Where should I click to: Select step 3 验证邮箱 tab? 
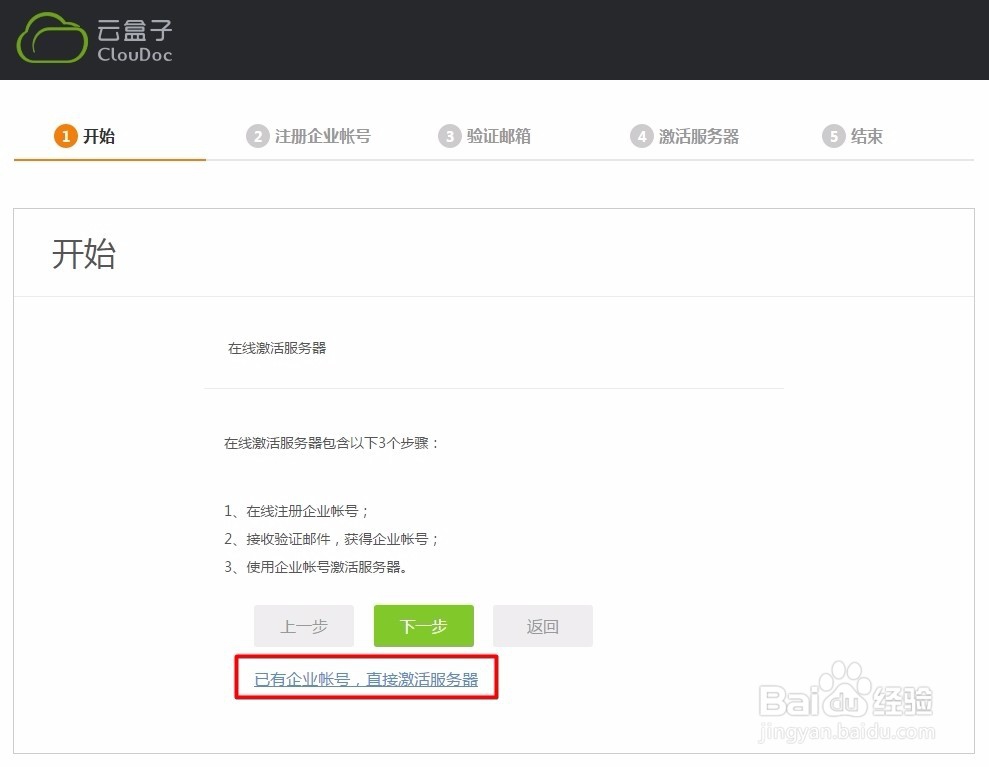(484, 136)
